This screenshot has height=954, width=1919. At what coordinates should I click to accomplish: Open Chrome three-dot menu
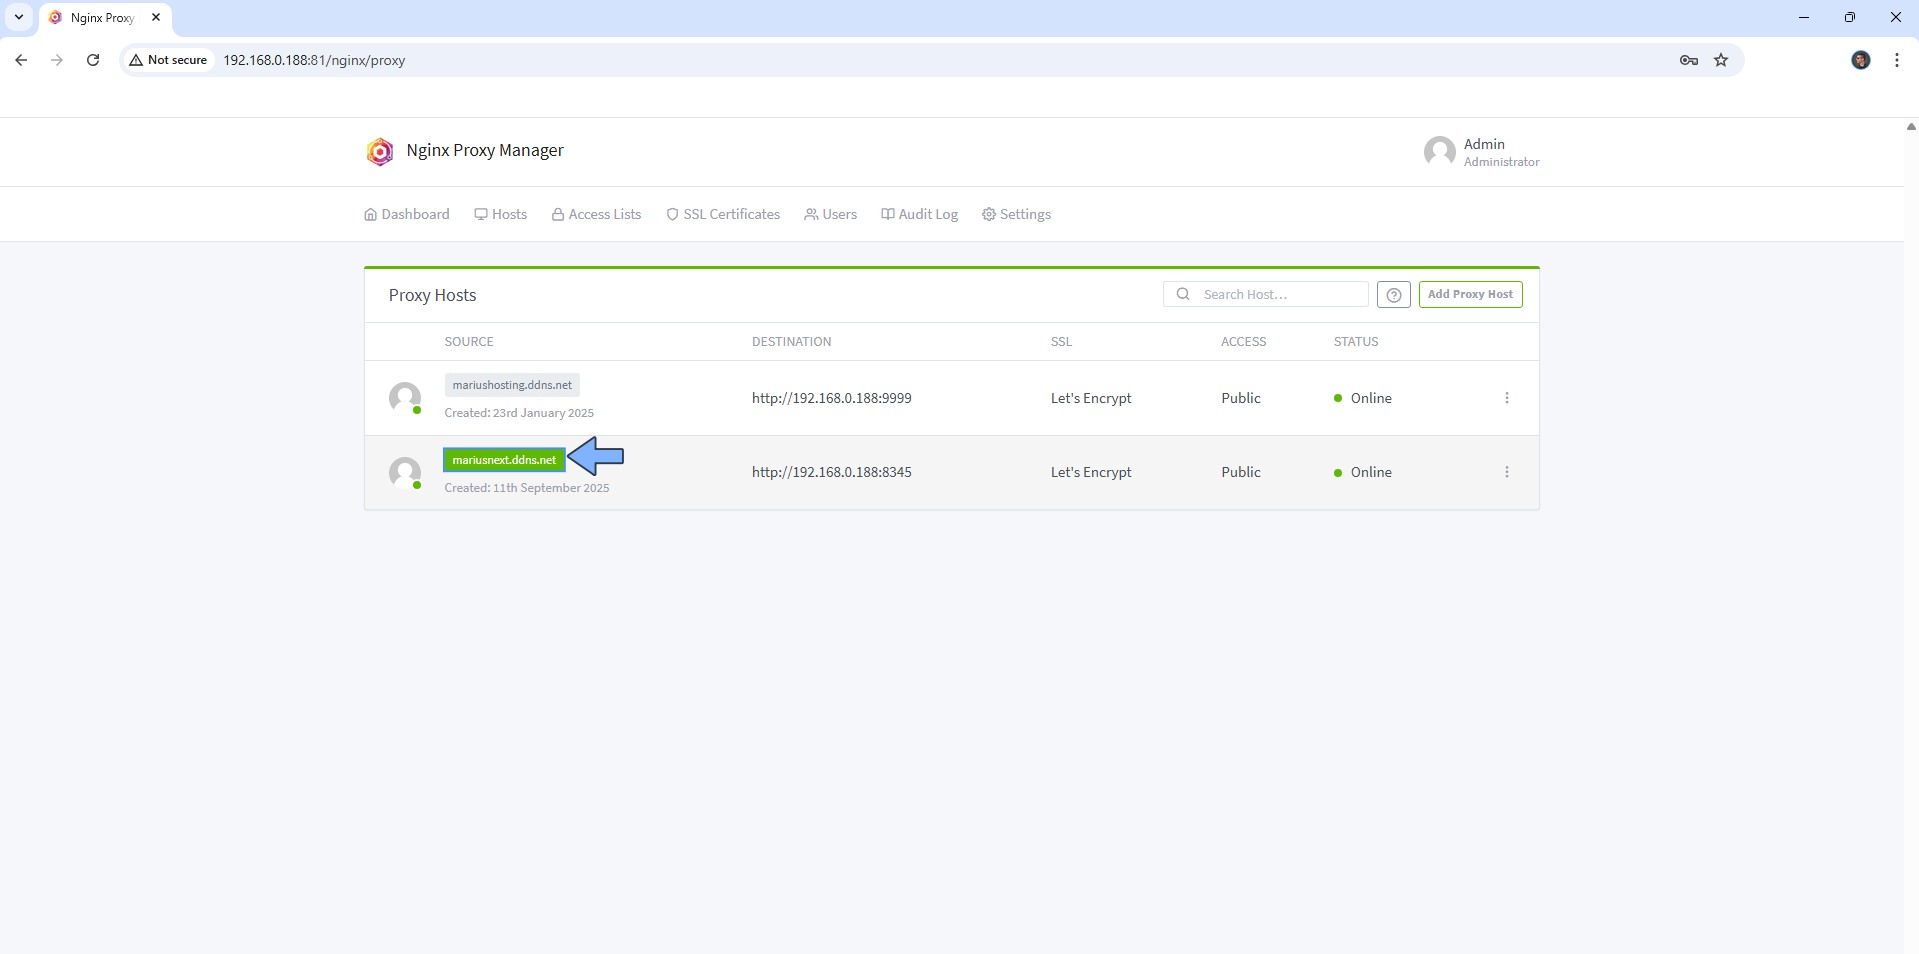(x=1896, y=60)
